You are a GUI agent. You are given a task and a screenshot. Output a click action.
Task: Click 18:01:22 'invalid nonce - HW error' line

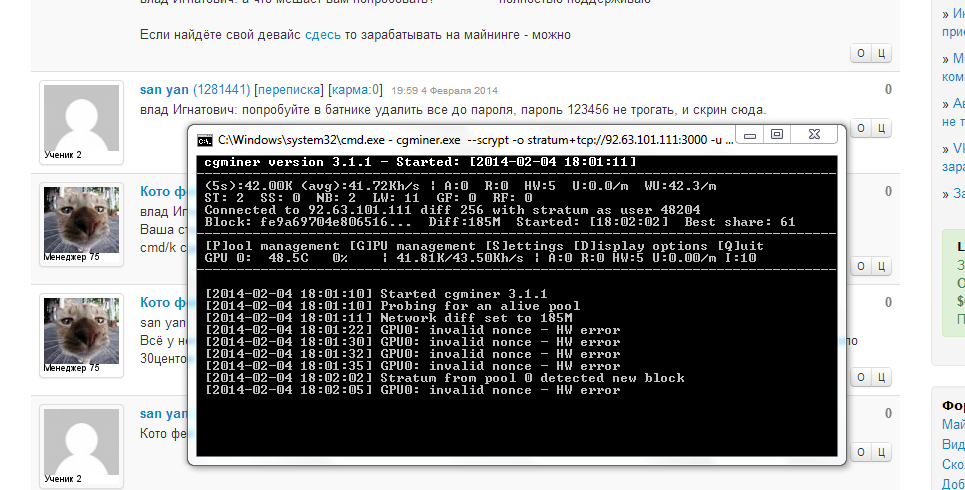[412, 330]
